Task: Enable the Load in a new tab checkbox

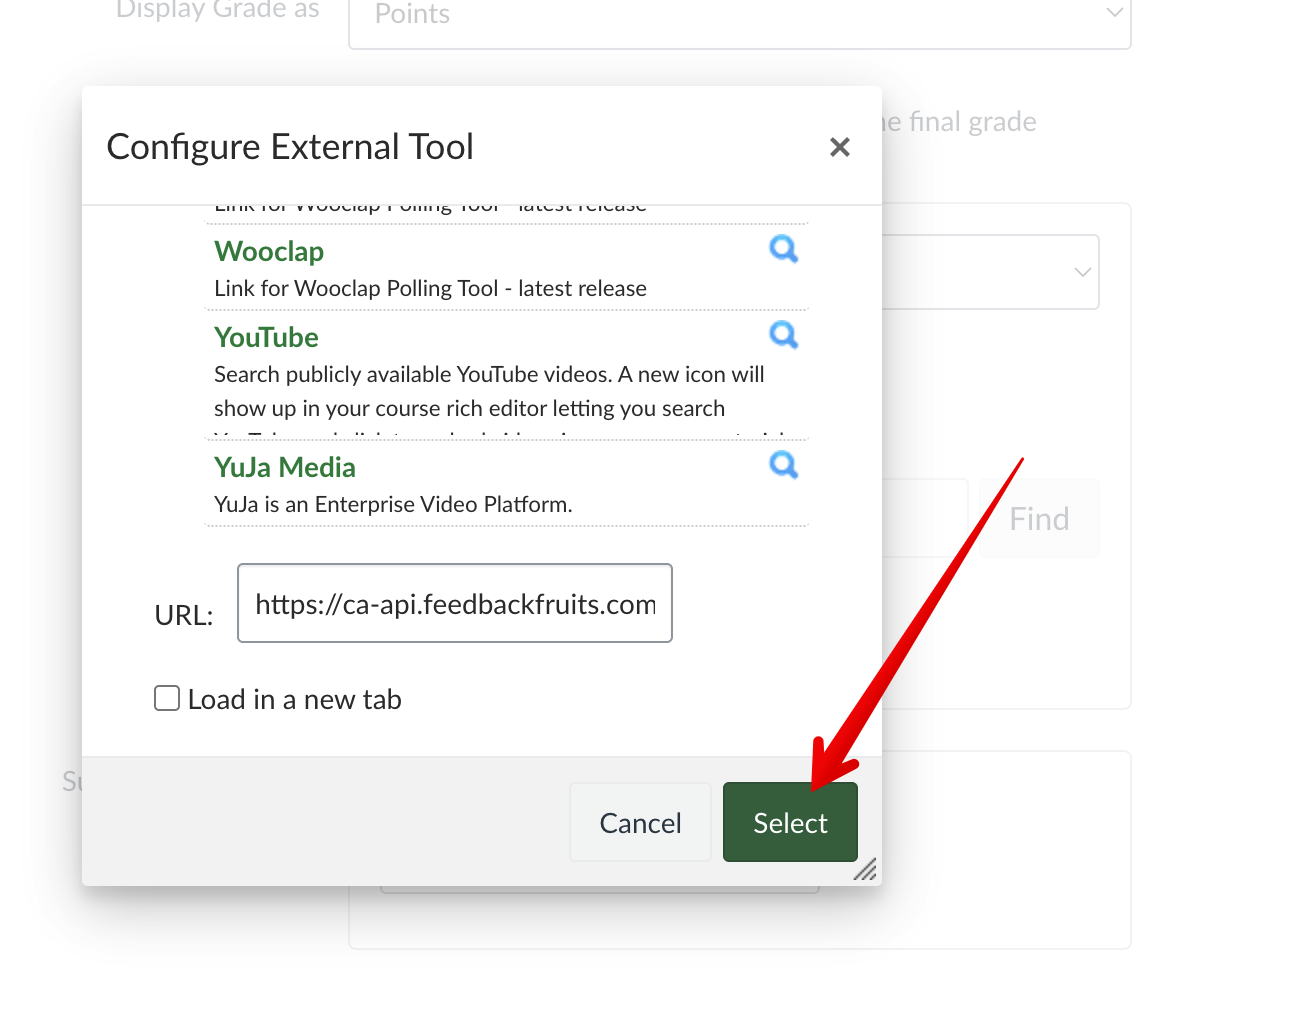Action: pos(167,698)
